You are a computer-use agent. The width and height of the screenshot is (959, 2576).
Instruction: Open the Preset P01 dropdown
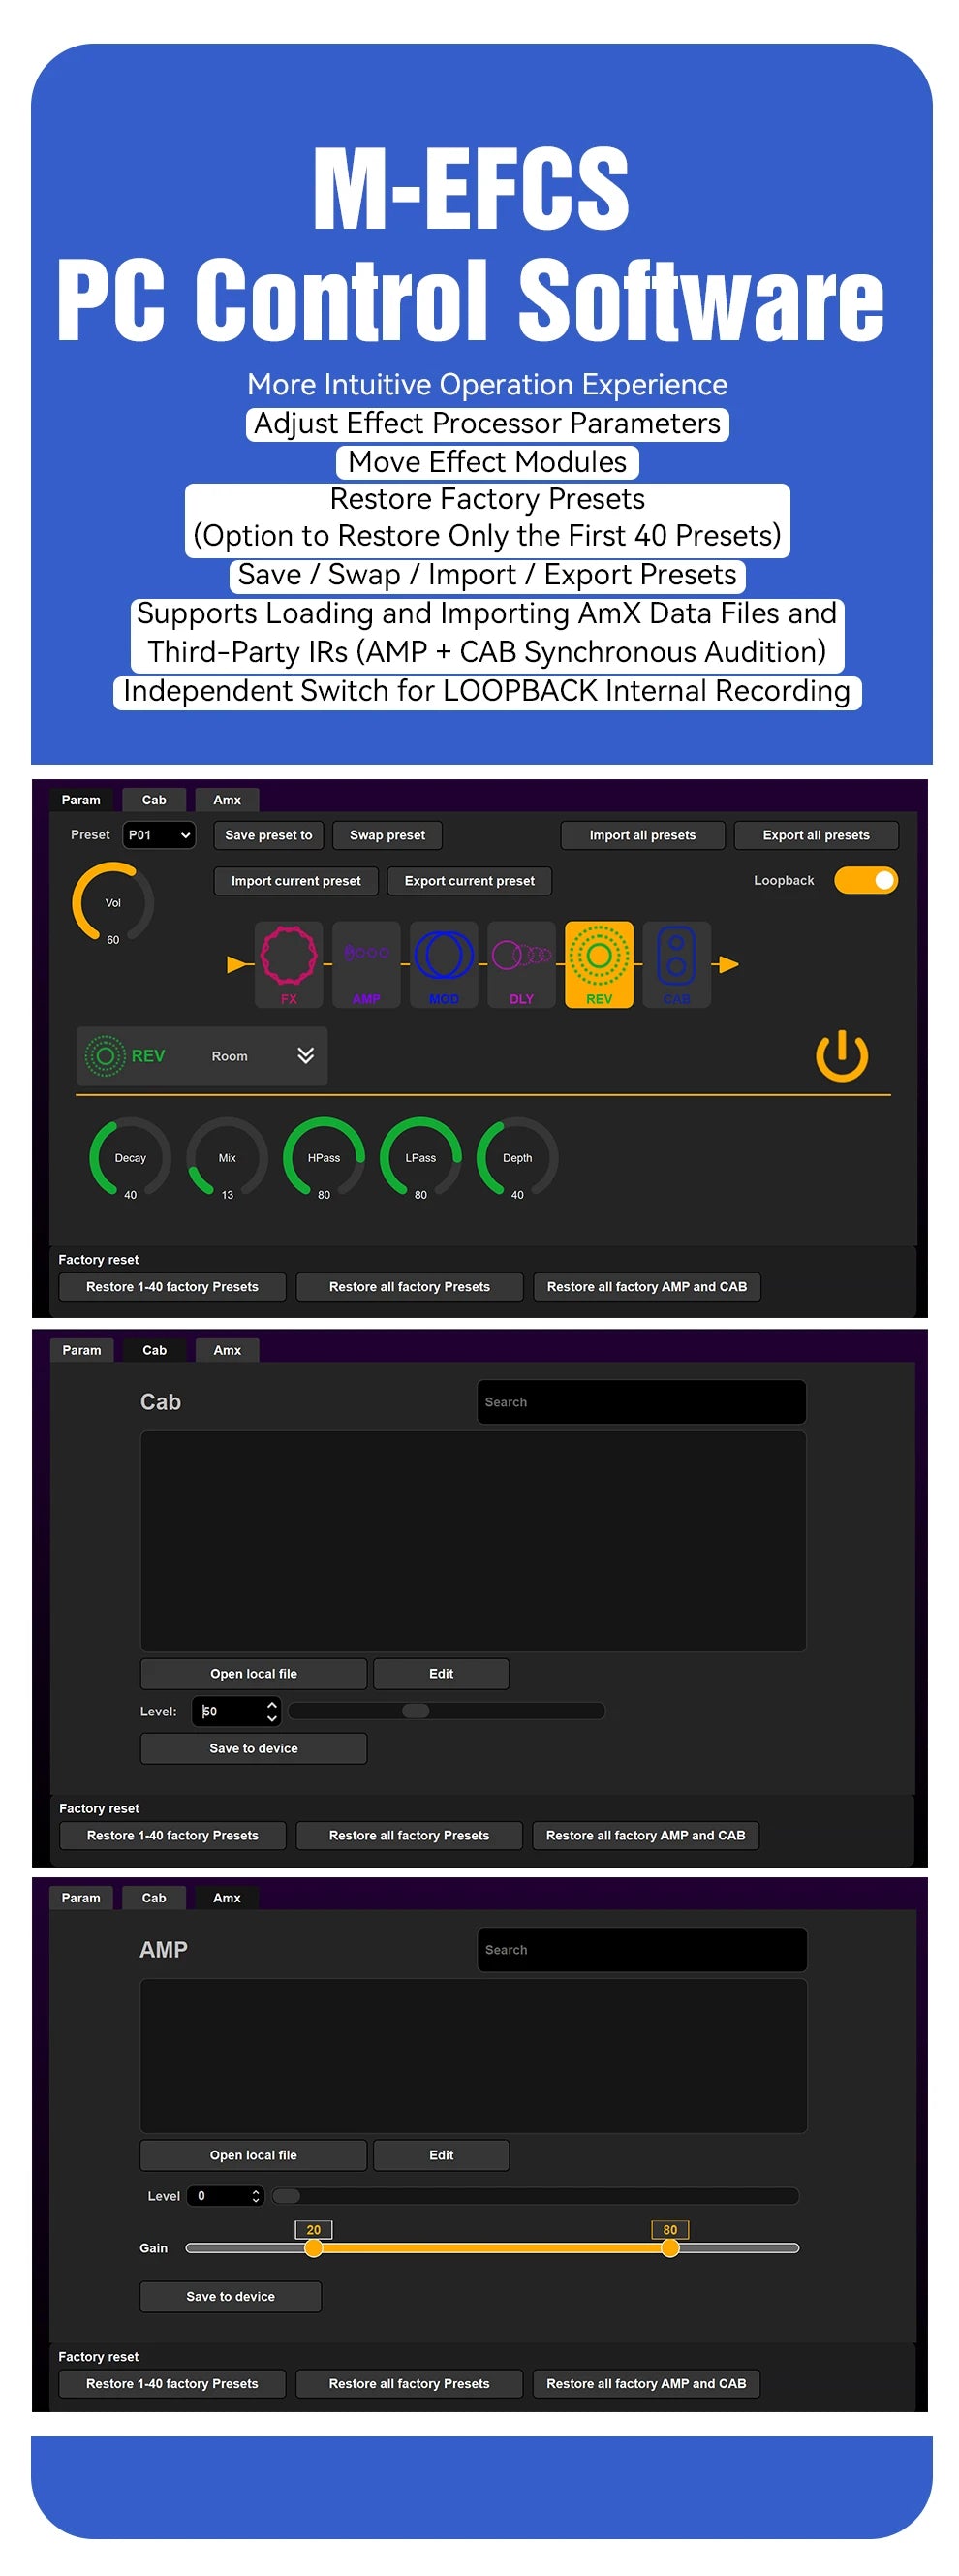[x=159, y=835]
